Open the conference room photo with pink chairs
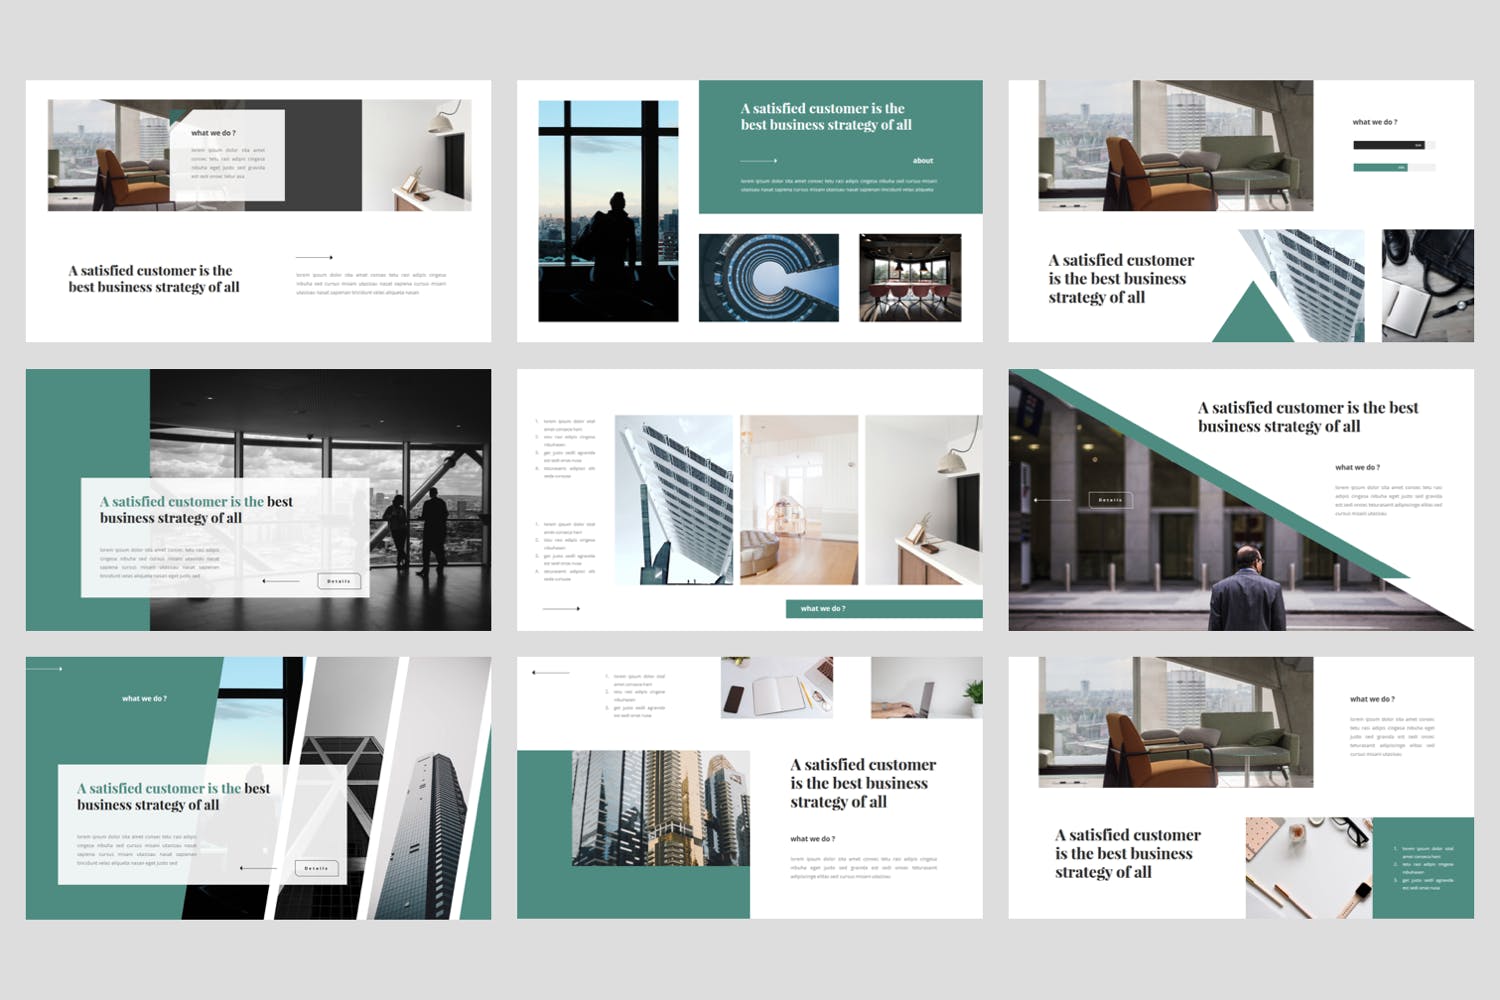 (910, 278)
